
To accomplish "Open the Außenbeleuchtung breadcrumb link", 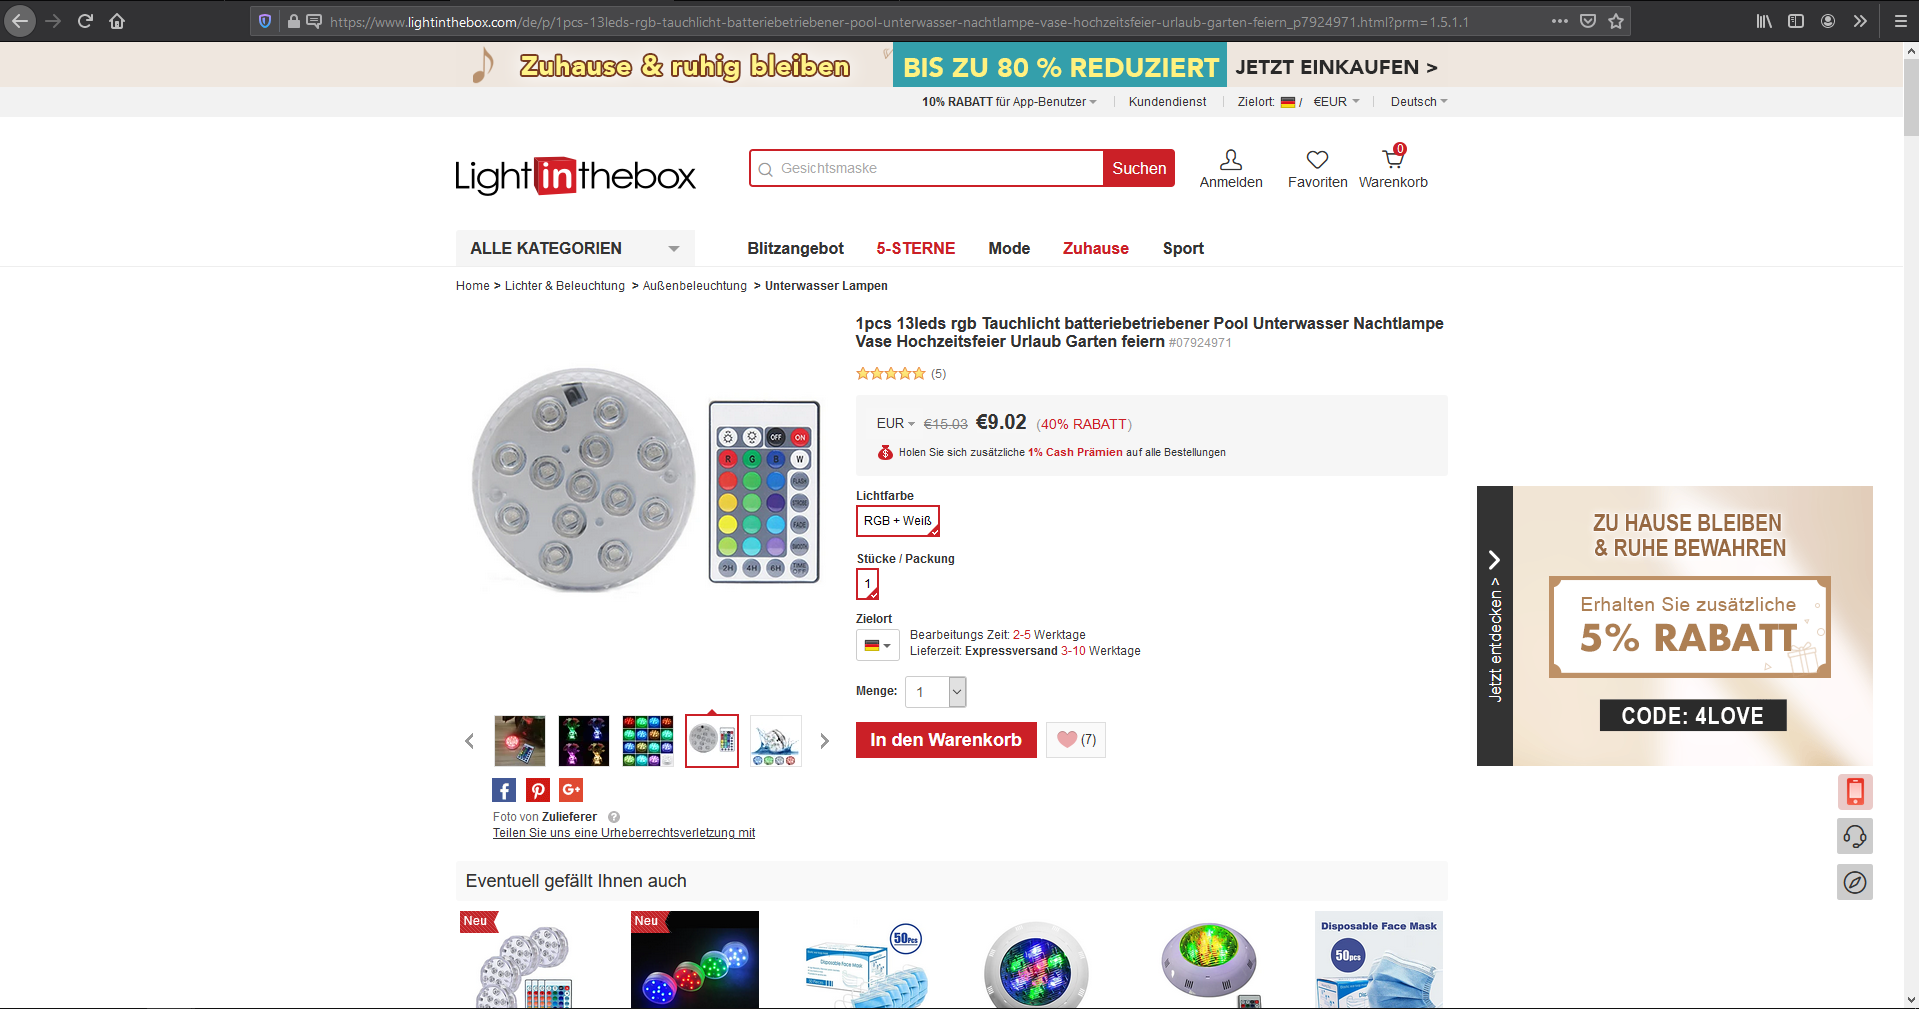I will click(x=694, y=286).
